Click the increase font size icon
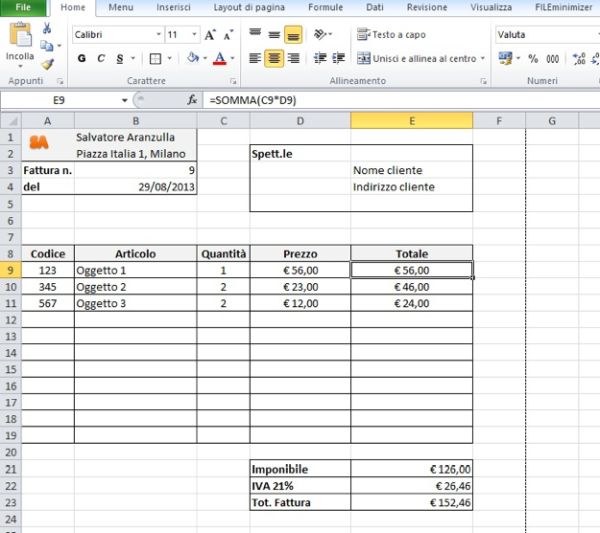Image resolution: width=600 pixels, height=533 pixels. click(210, 35)
